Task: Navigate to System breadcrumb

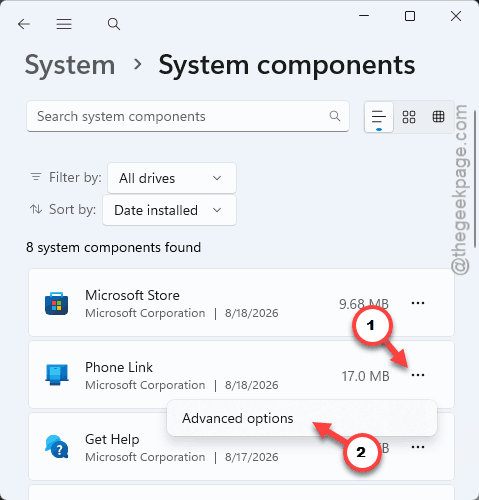Action: coord(70,65)
